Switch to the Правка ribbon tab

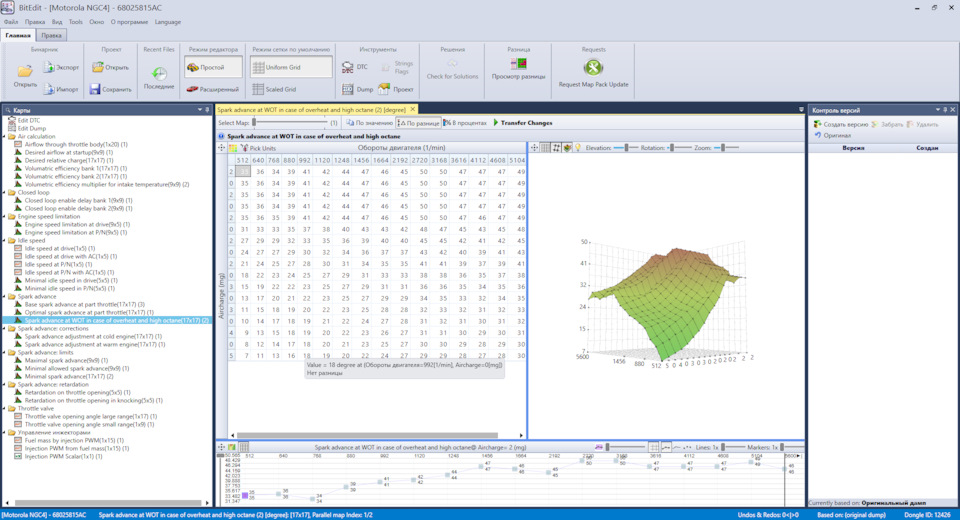(x=51, y=35)
